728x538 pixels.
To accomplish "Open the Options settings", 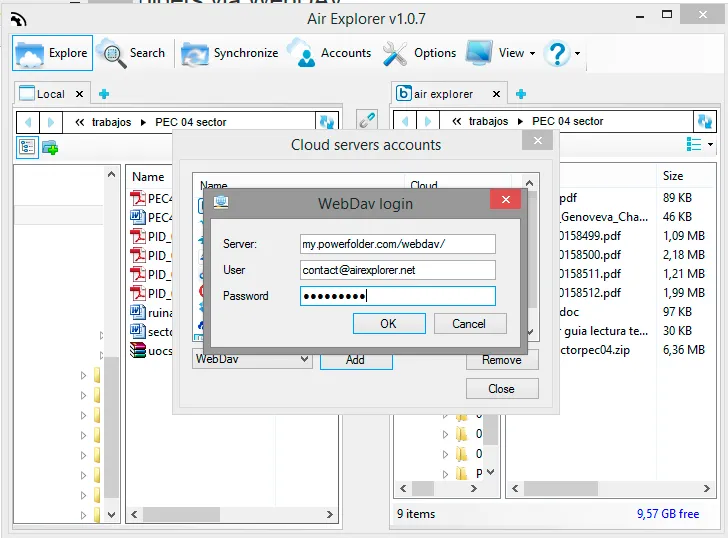I will click(420, 53).
